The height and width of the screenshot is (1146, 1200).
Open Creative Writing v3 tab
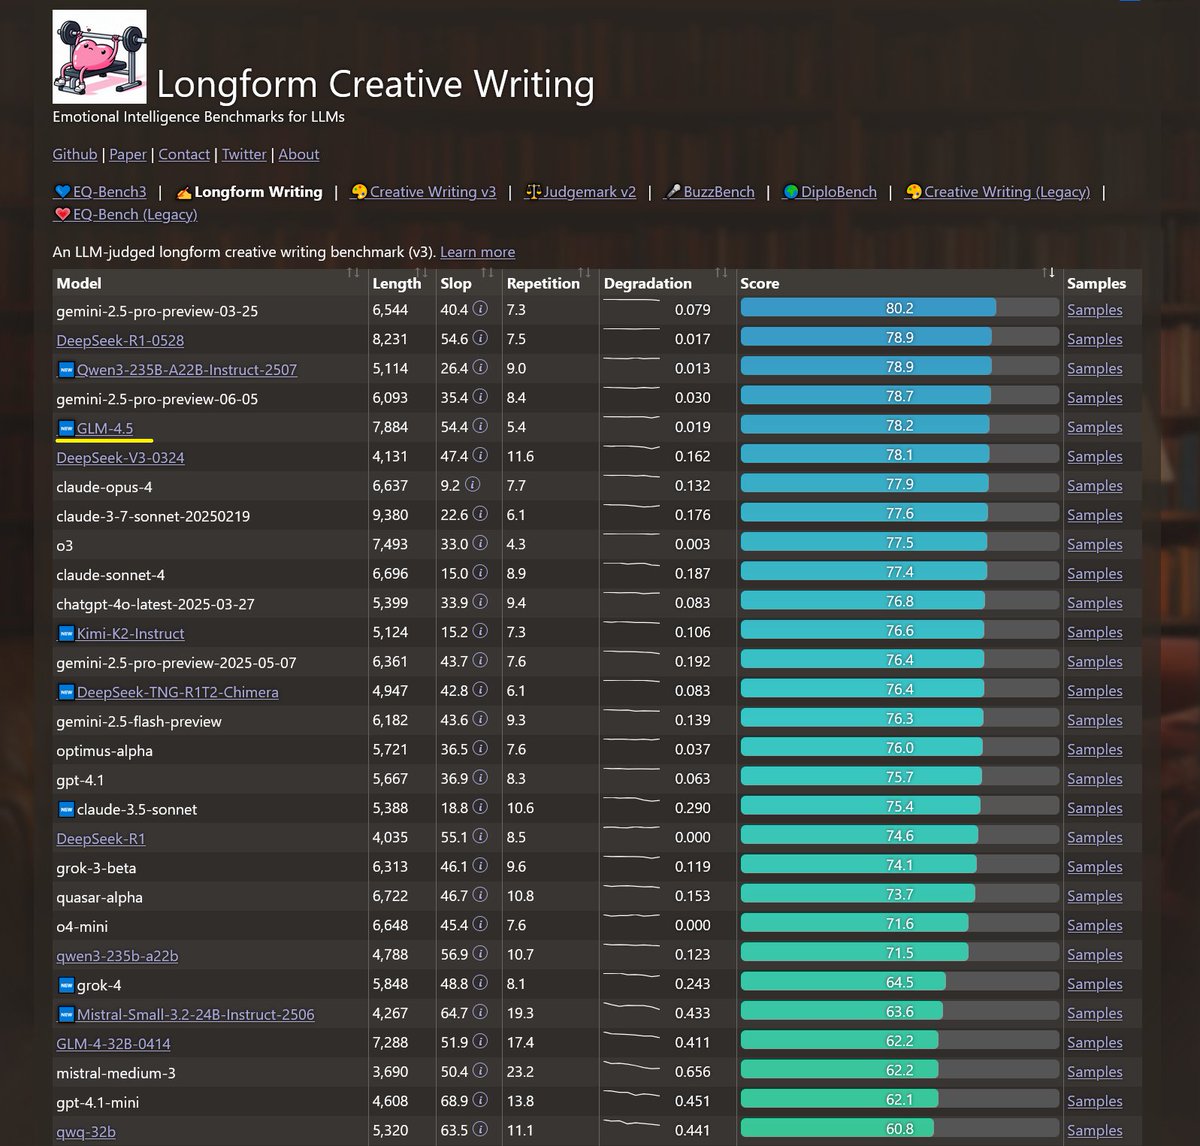click(423, 192)
